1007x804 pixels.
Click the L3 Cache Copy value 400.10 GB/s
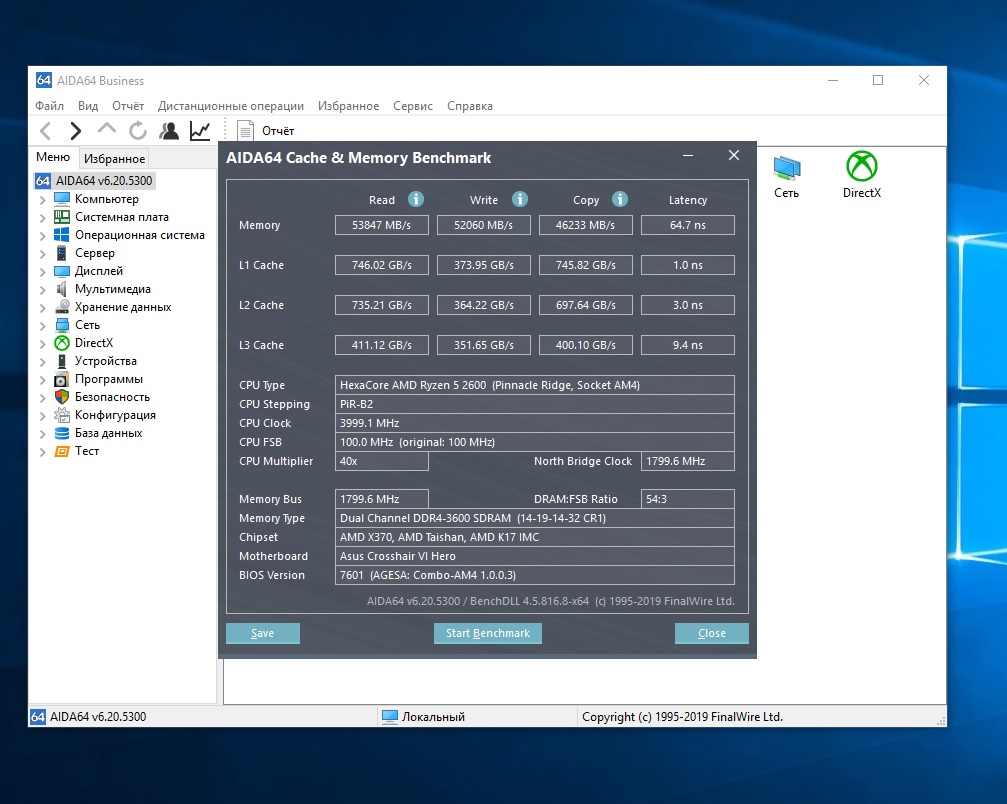[586, 345]
